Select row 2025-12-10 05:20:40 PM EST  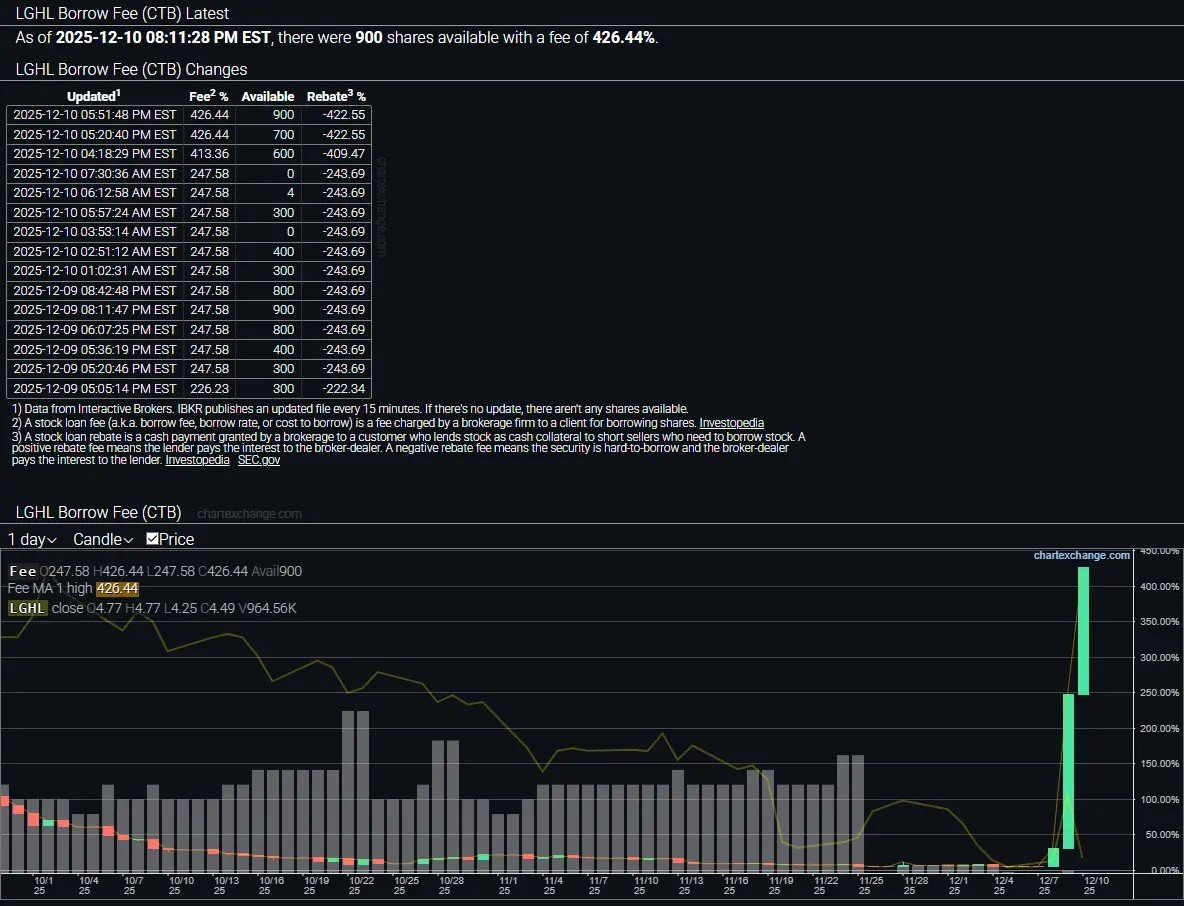click(189, 134)
